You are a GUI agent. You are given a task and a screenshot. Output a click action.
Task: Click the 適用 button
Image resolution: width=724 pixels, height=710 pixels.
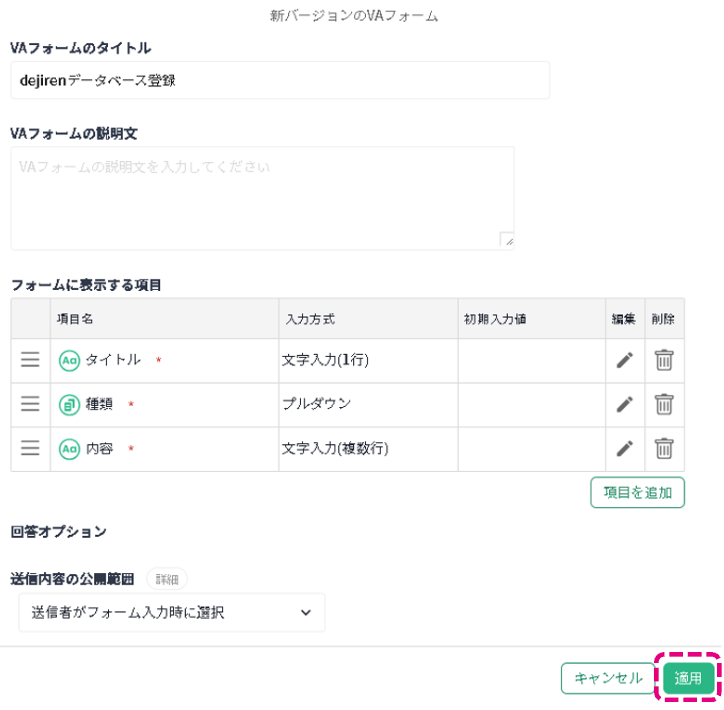[x=688, y=678]
